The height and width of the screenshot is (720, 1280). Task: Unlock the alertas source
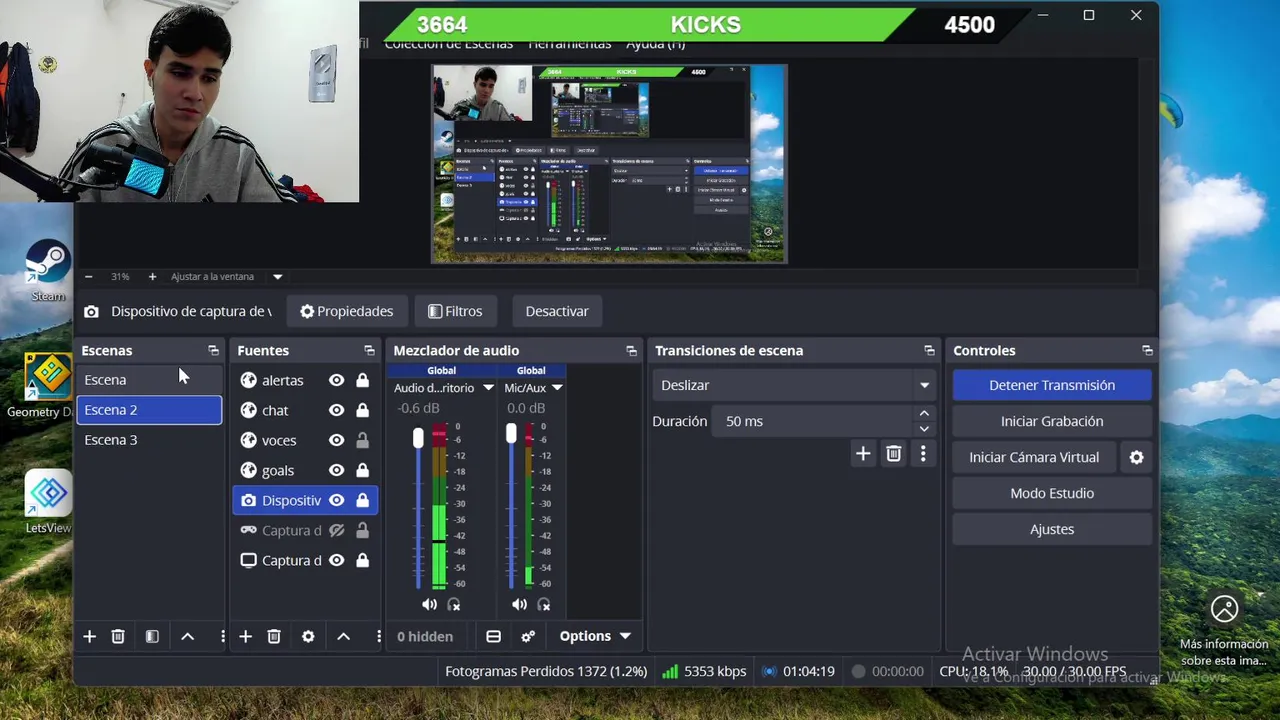pyautogui.click(x=362, y=380)
